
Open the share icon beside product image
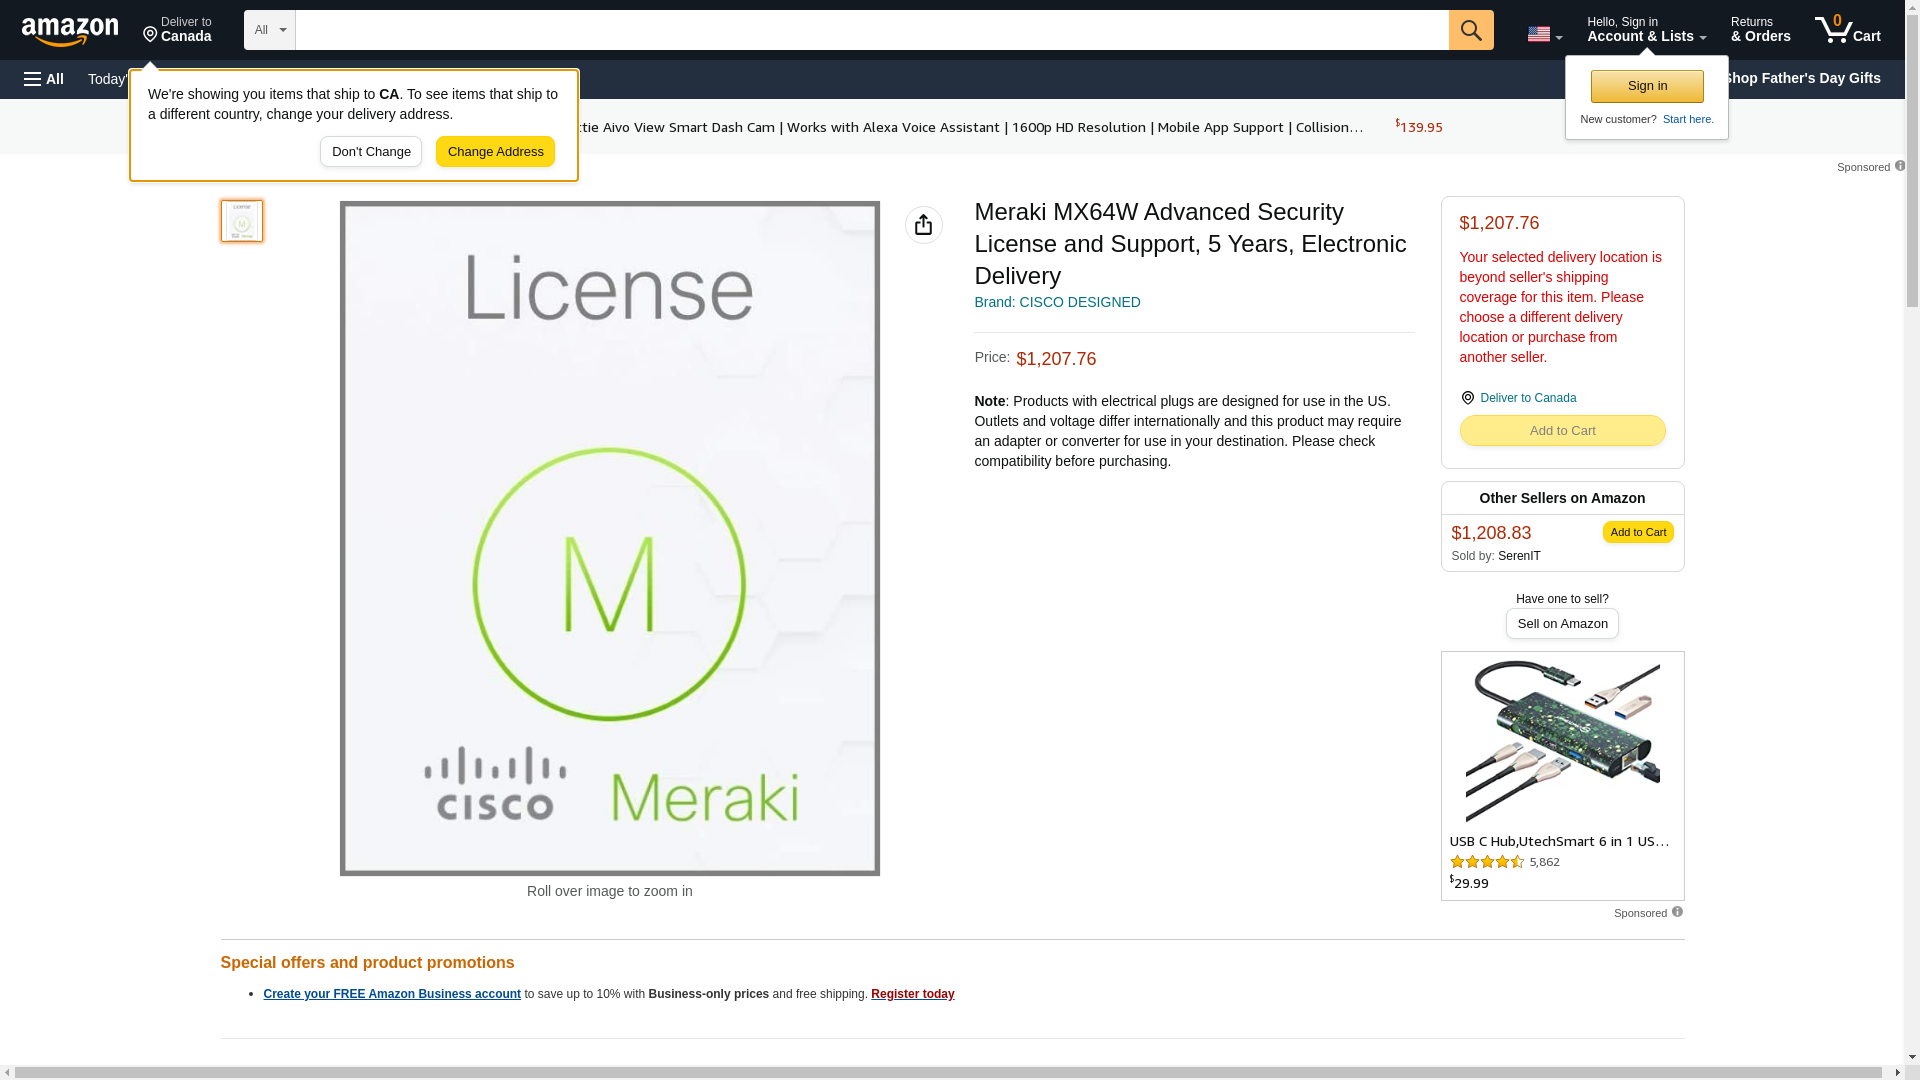[923, 225]
